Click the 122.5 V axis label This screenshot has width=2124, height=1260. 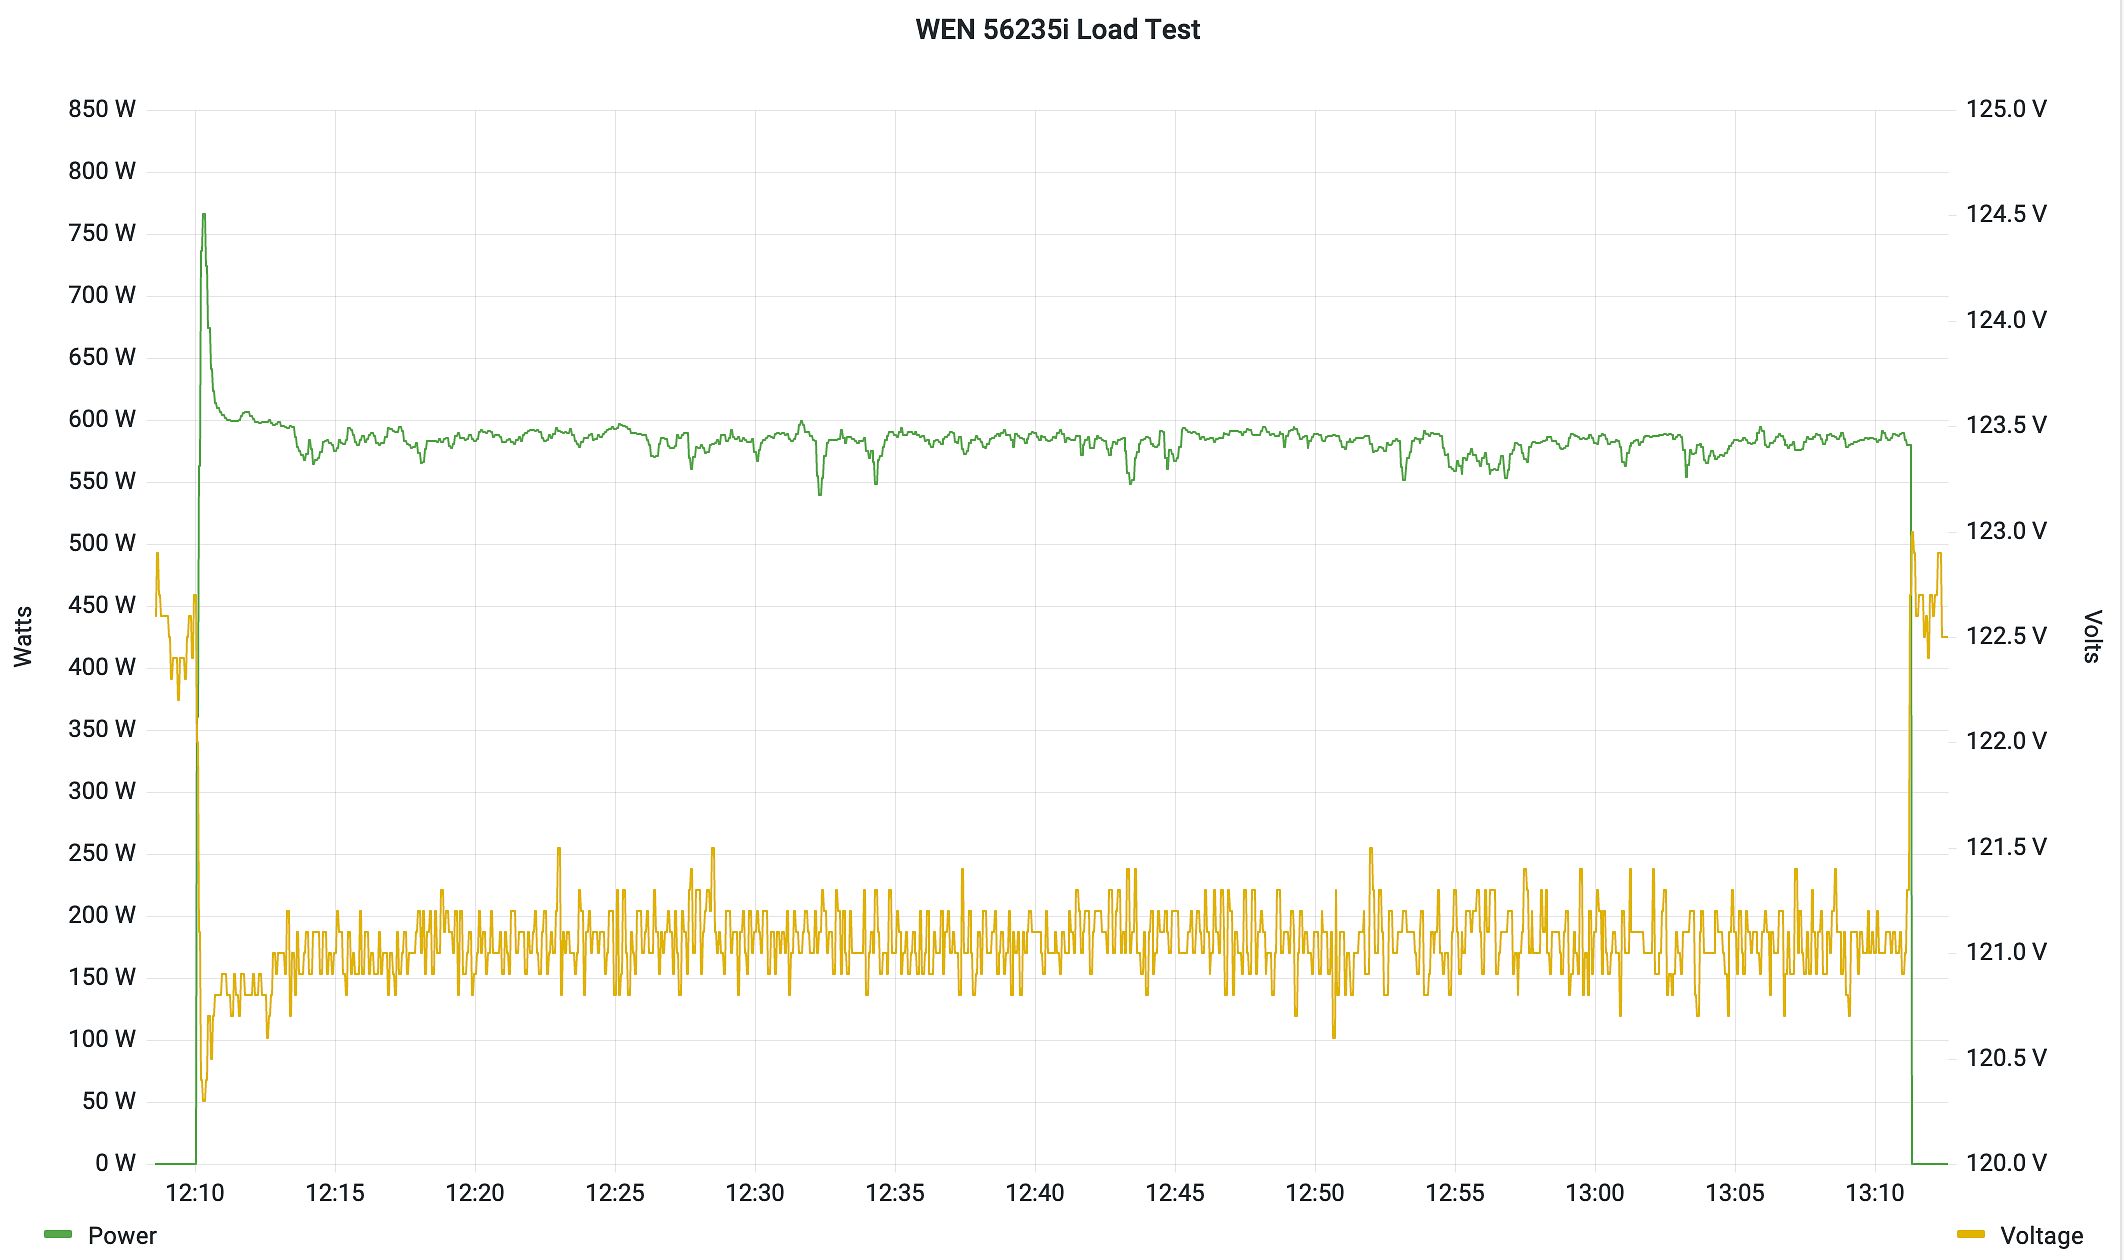point(2006,636)
